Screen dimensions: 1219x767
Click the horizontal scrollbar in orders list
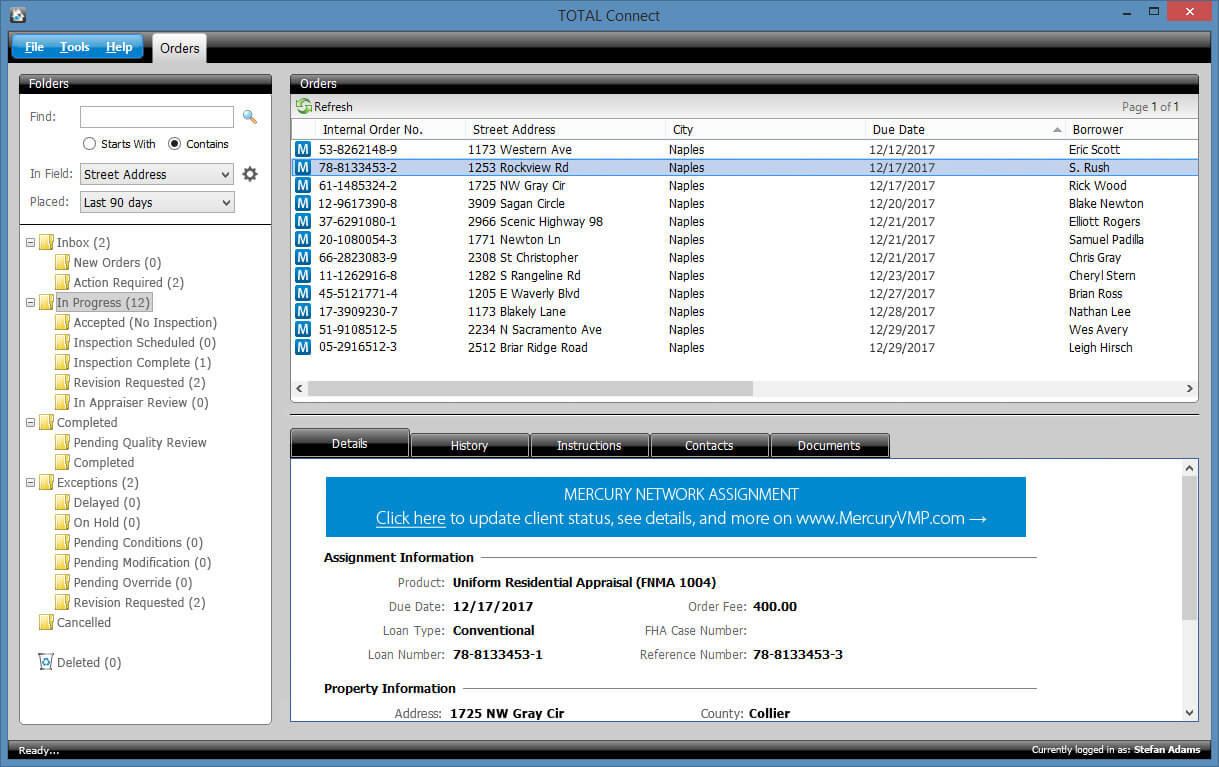coord(530,388)
